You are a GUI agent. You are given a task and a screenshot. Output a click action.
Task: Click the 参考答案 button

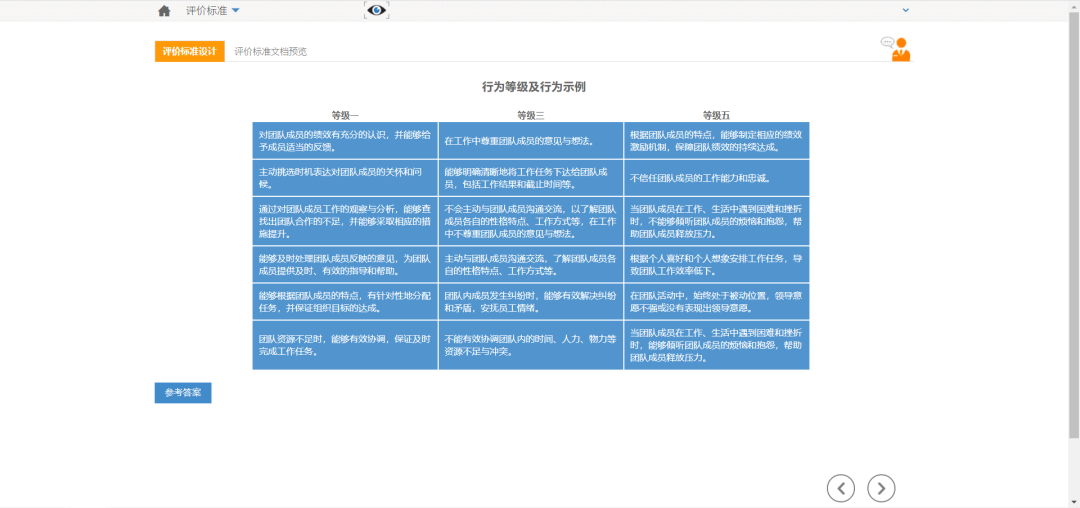183,393
